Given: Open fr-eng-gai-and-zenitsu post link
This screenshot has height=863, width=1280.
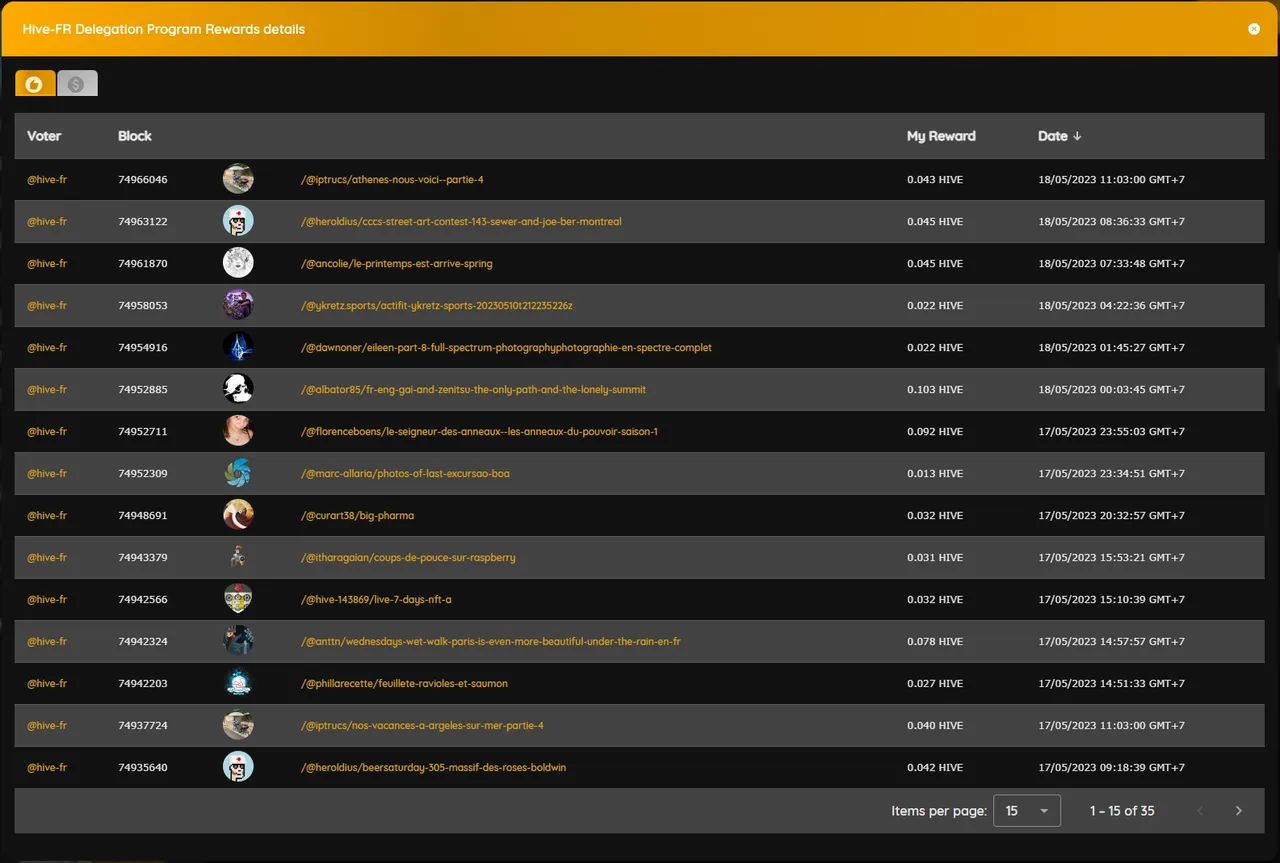Looking at the screenshot, I should pos(474,390).
